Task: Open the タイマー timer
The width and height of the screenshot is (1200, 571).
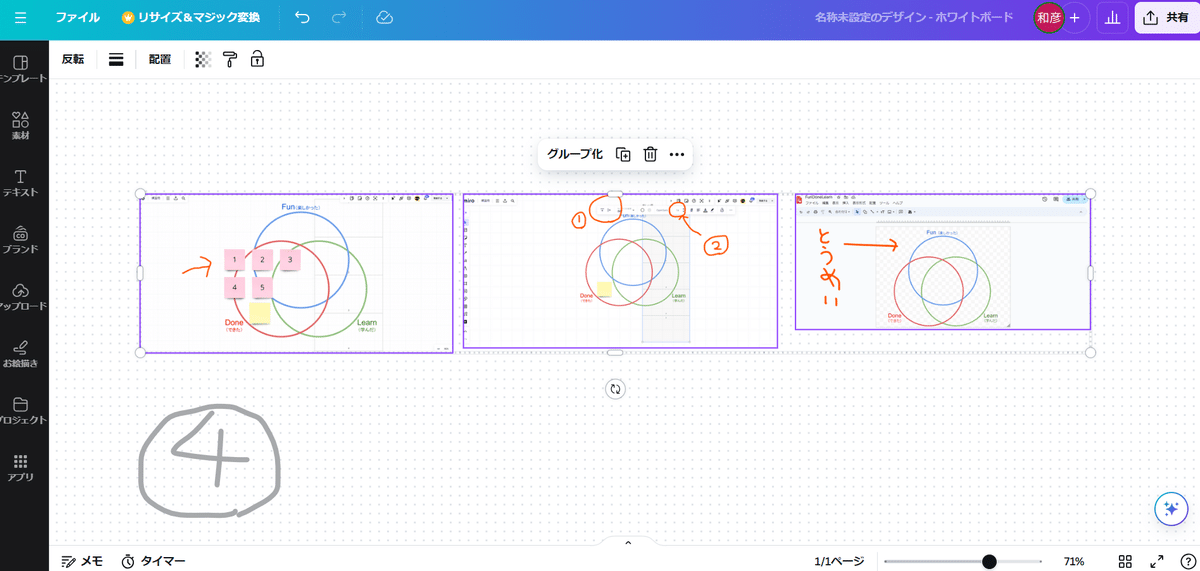Action: [153, 561]
